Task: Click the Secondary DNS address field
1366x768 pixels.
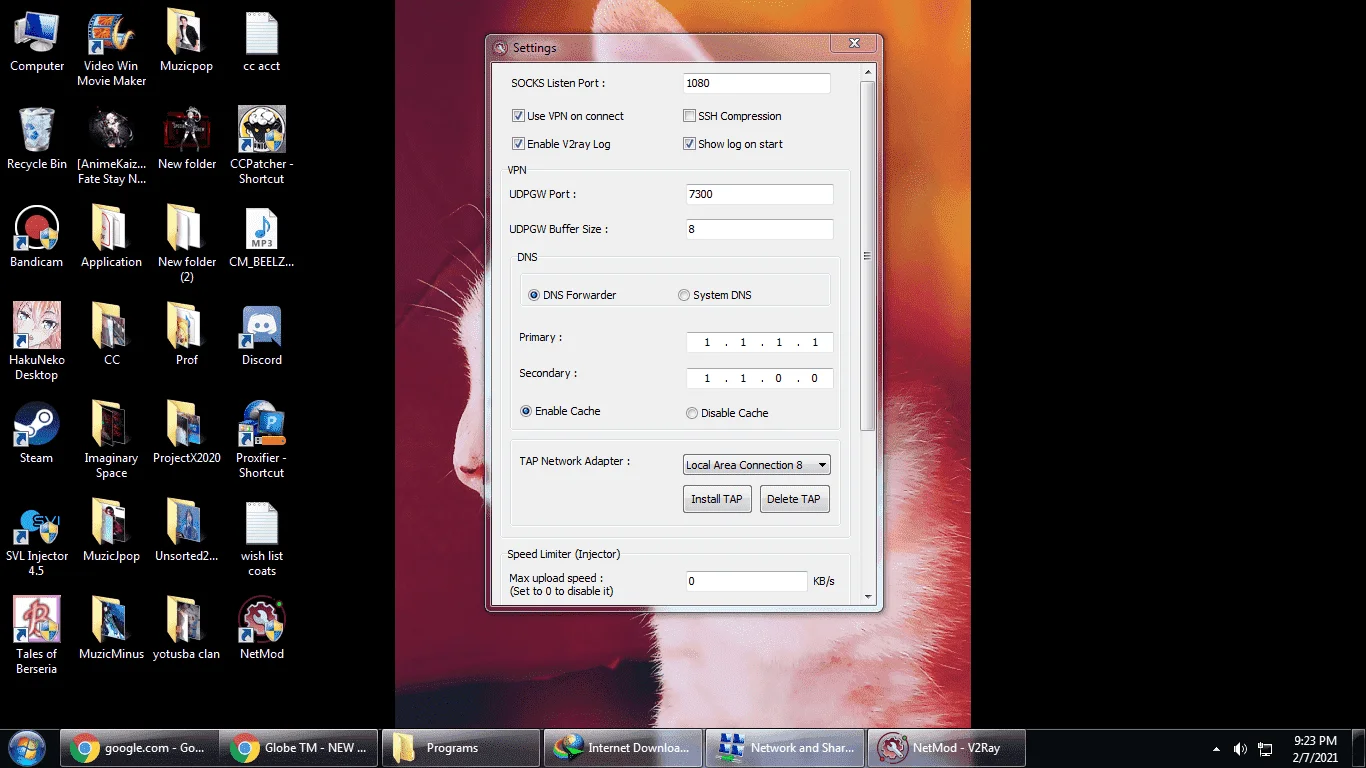Action: click(x=759, y=379)
